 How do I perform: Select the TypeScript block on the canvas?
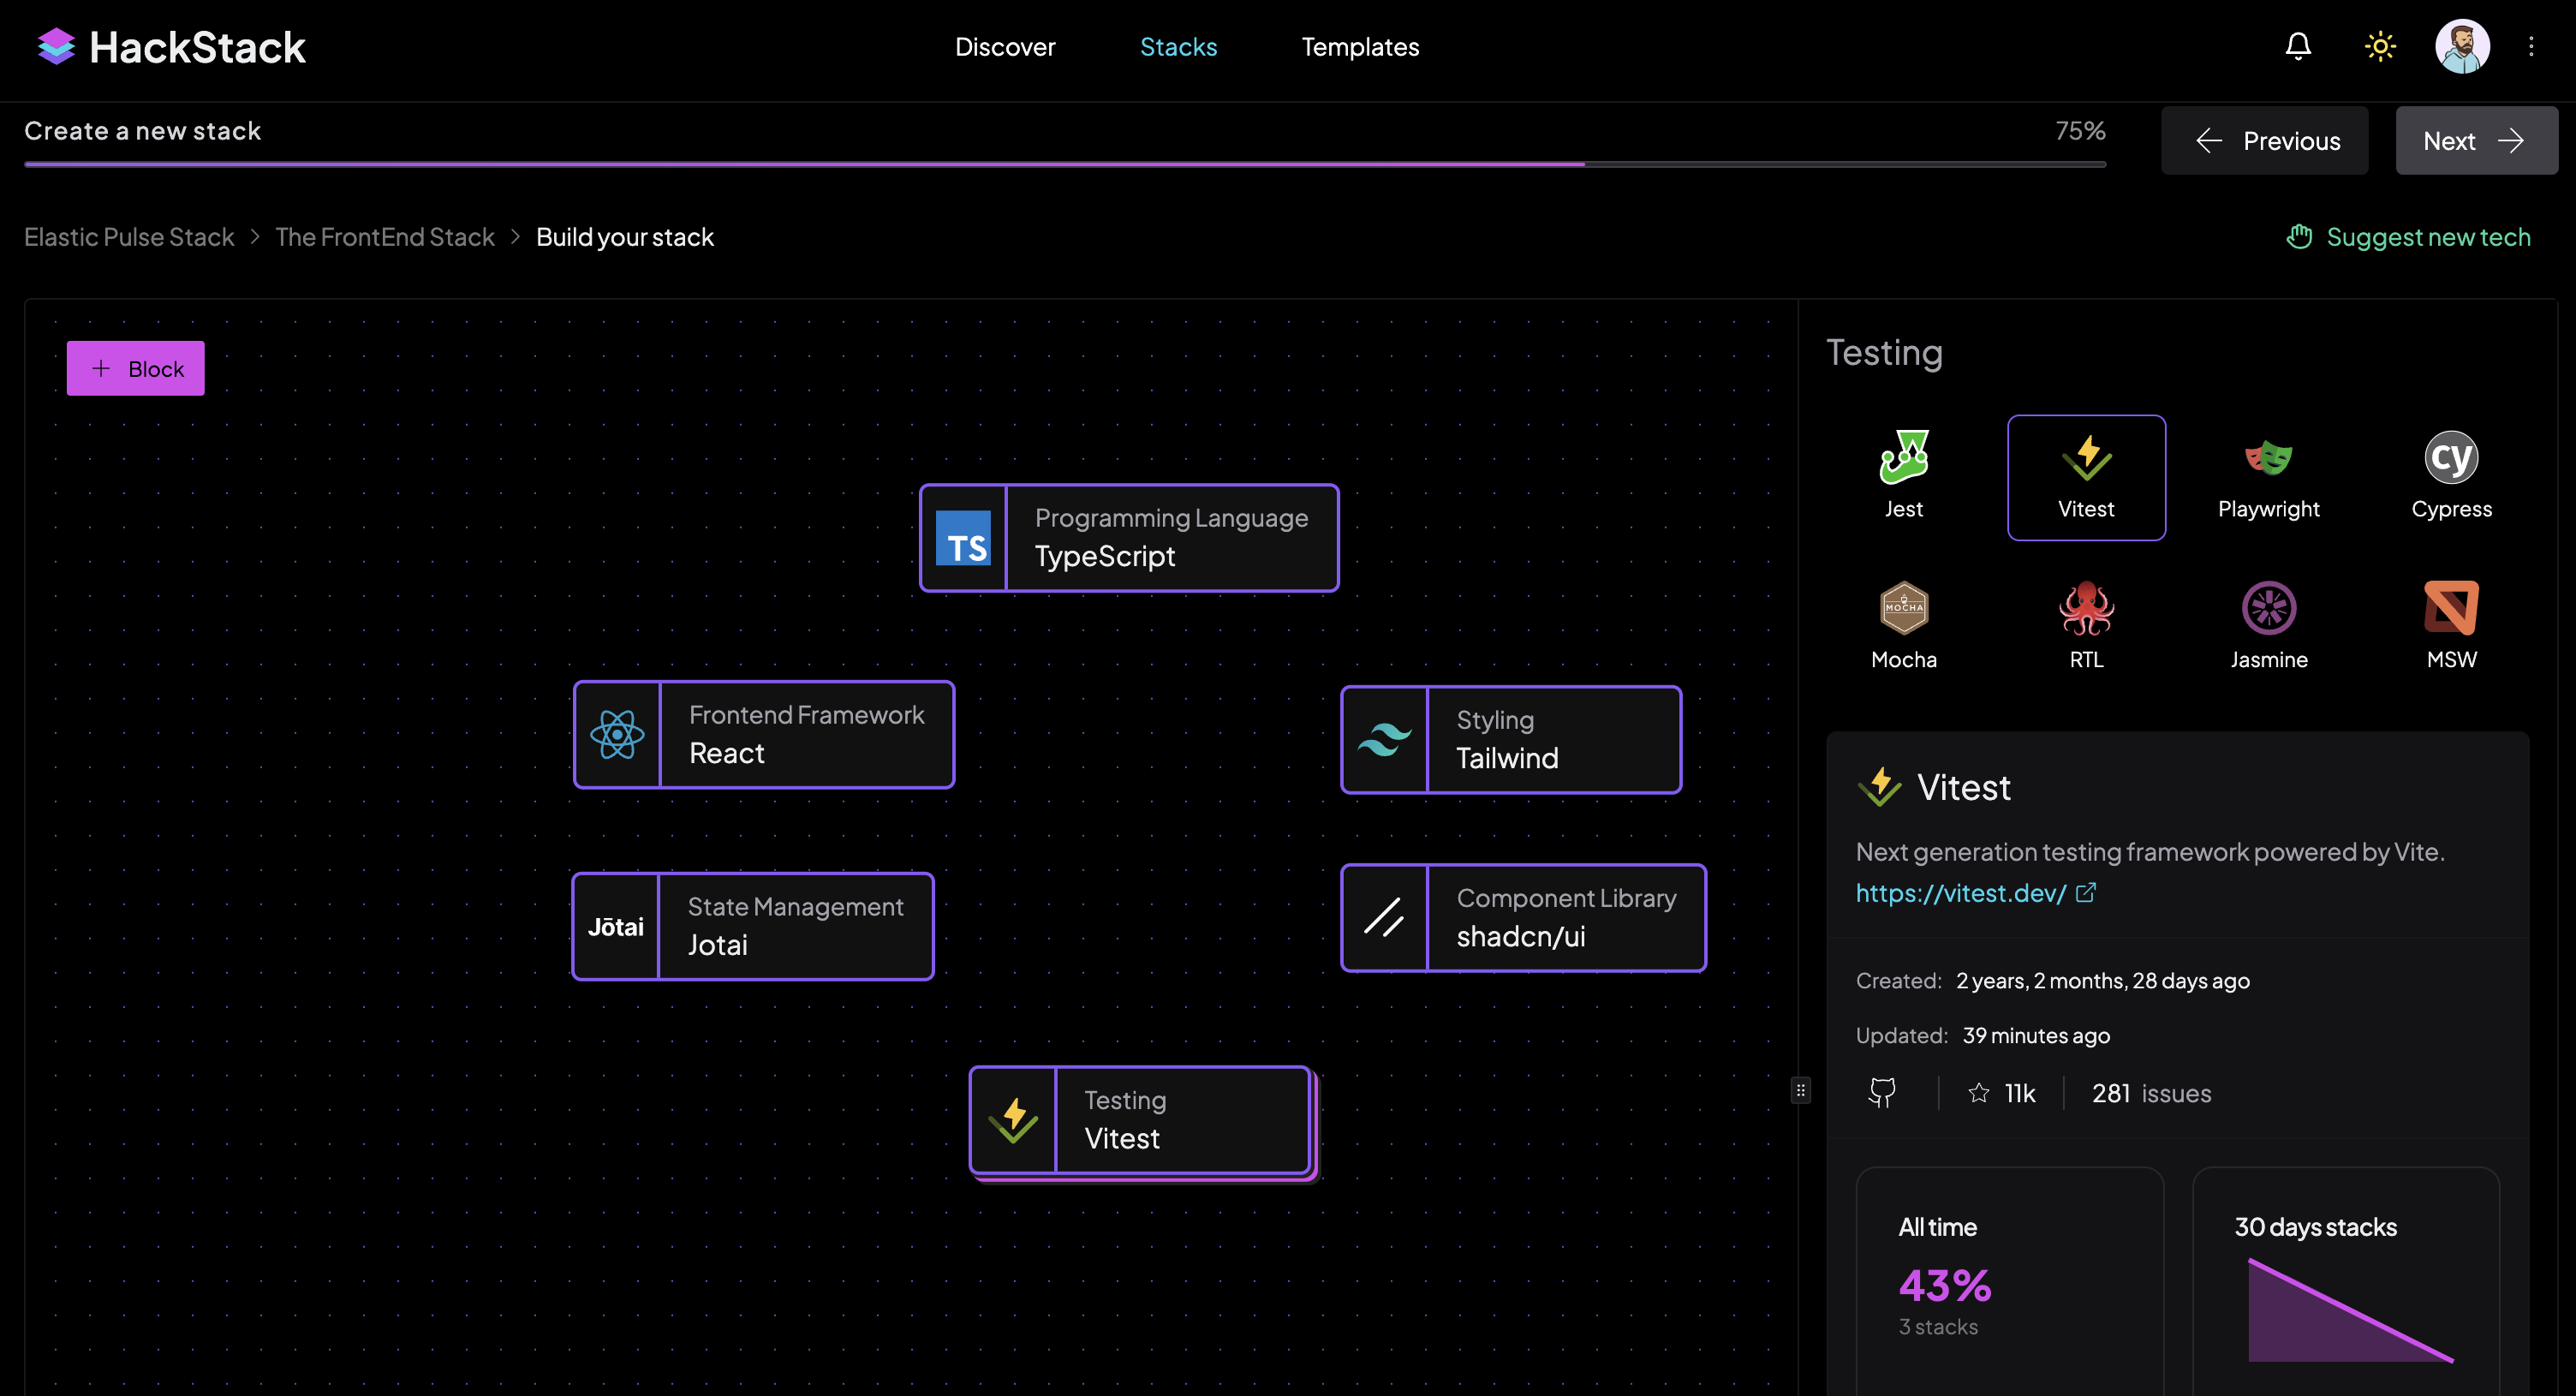(1128, 538)
